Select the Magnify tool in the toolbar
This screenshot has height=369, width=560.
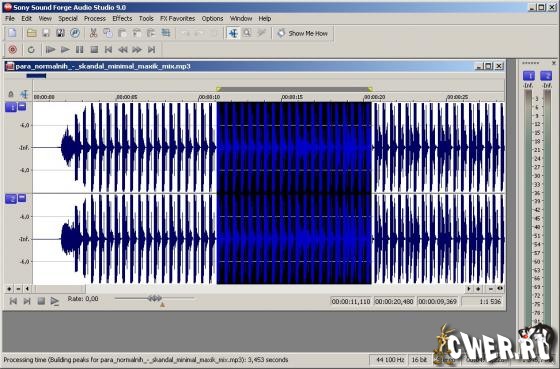pos(247,33)
